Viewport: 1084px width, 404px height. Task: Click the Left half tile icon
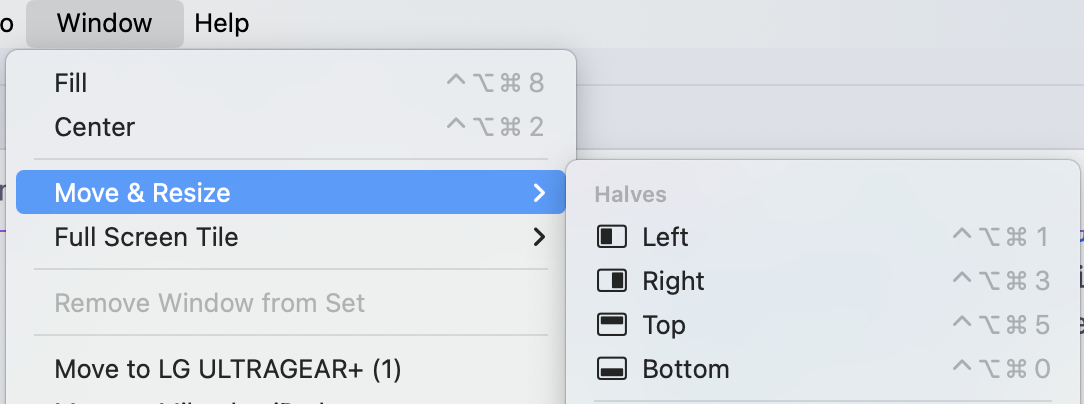click(x=611, y=237)
